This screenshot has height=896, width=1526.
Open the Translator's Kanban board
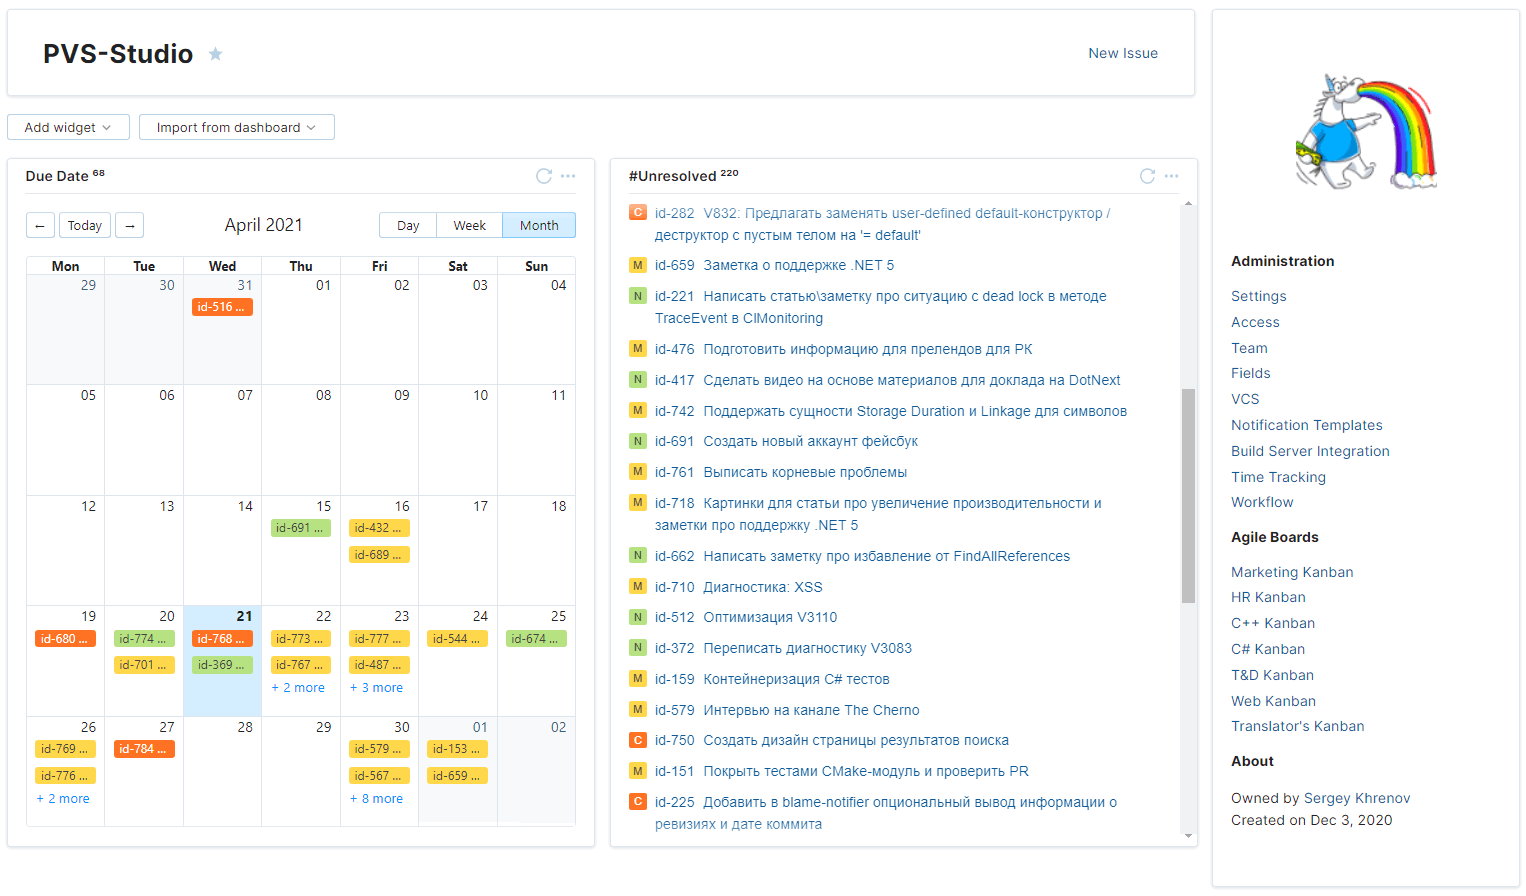click(x=1297, y=726)
